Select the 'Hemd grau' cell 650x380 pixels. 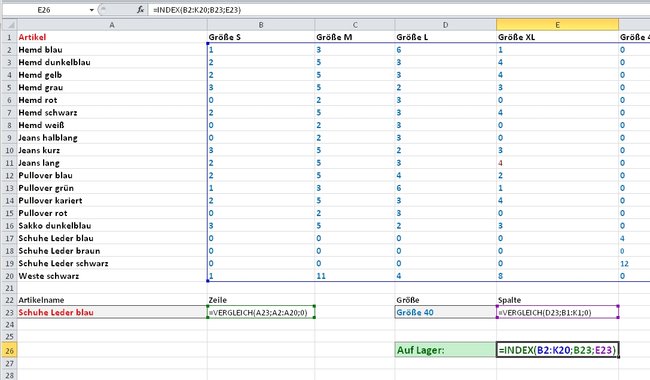coord(112,87)
